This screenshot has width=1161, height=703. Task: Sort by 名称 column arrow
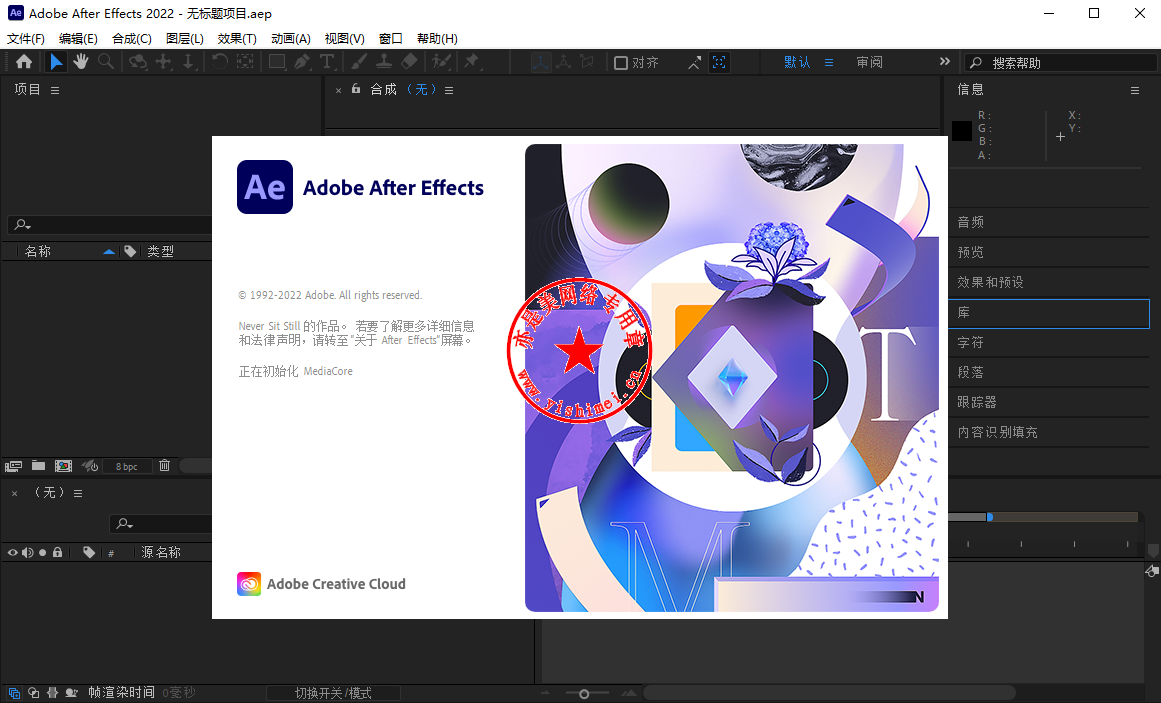coord(109,252)
